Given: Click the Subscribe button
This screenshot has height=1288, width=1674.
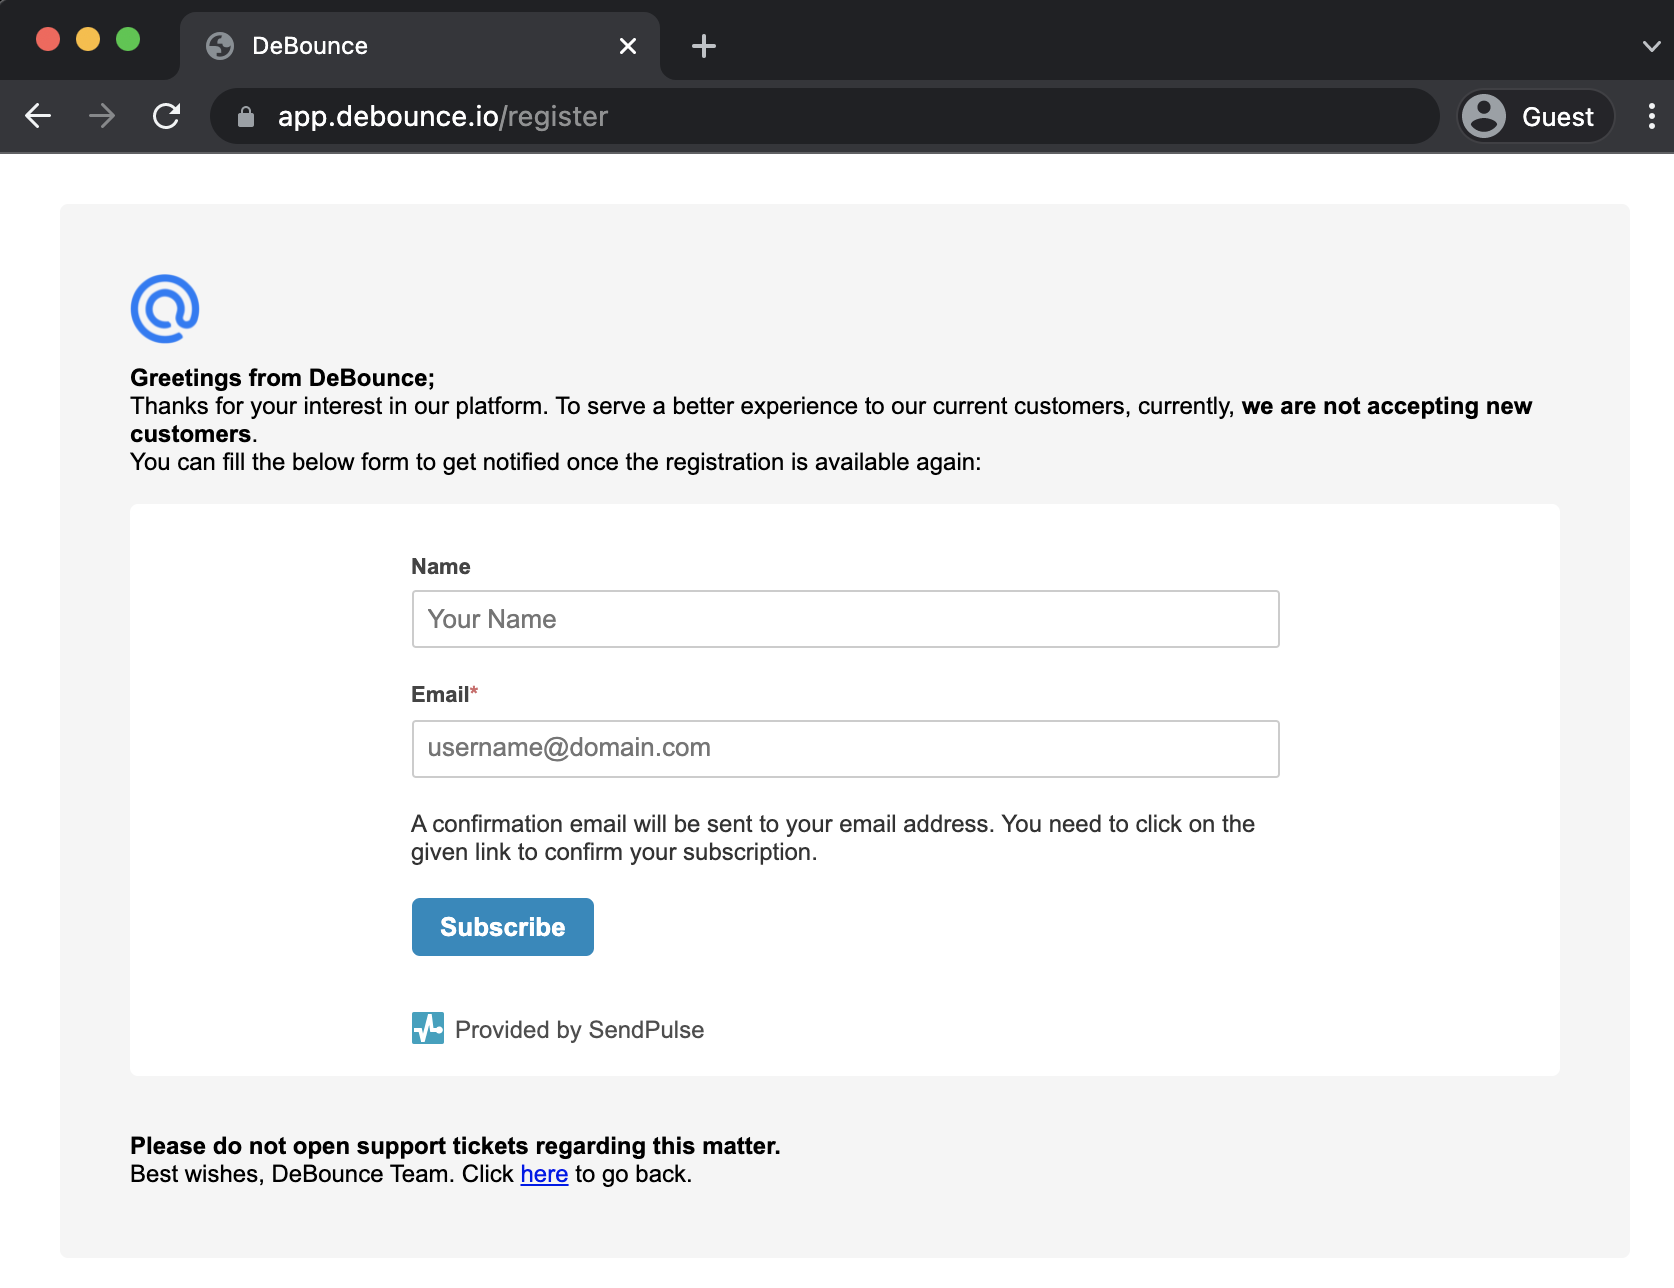Looking at the screenshot, I should tap(503, 927).
